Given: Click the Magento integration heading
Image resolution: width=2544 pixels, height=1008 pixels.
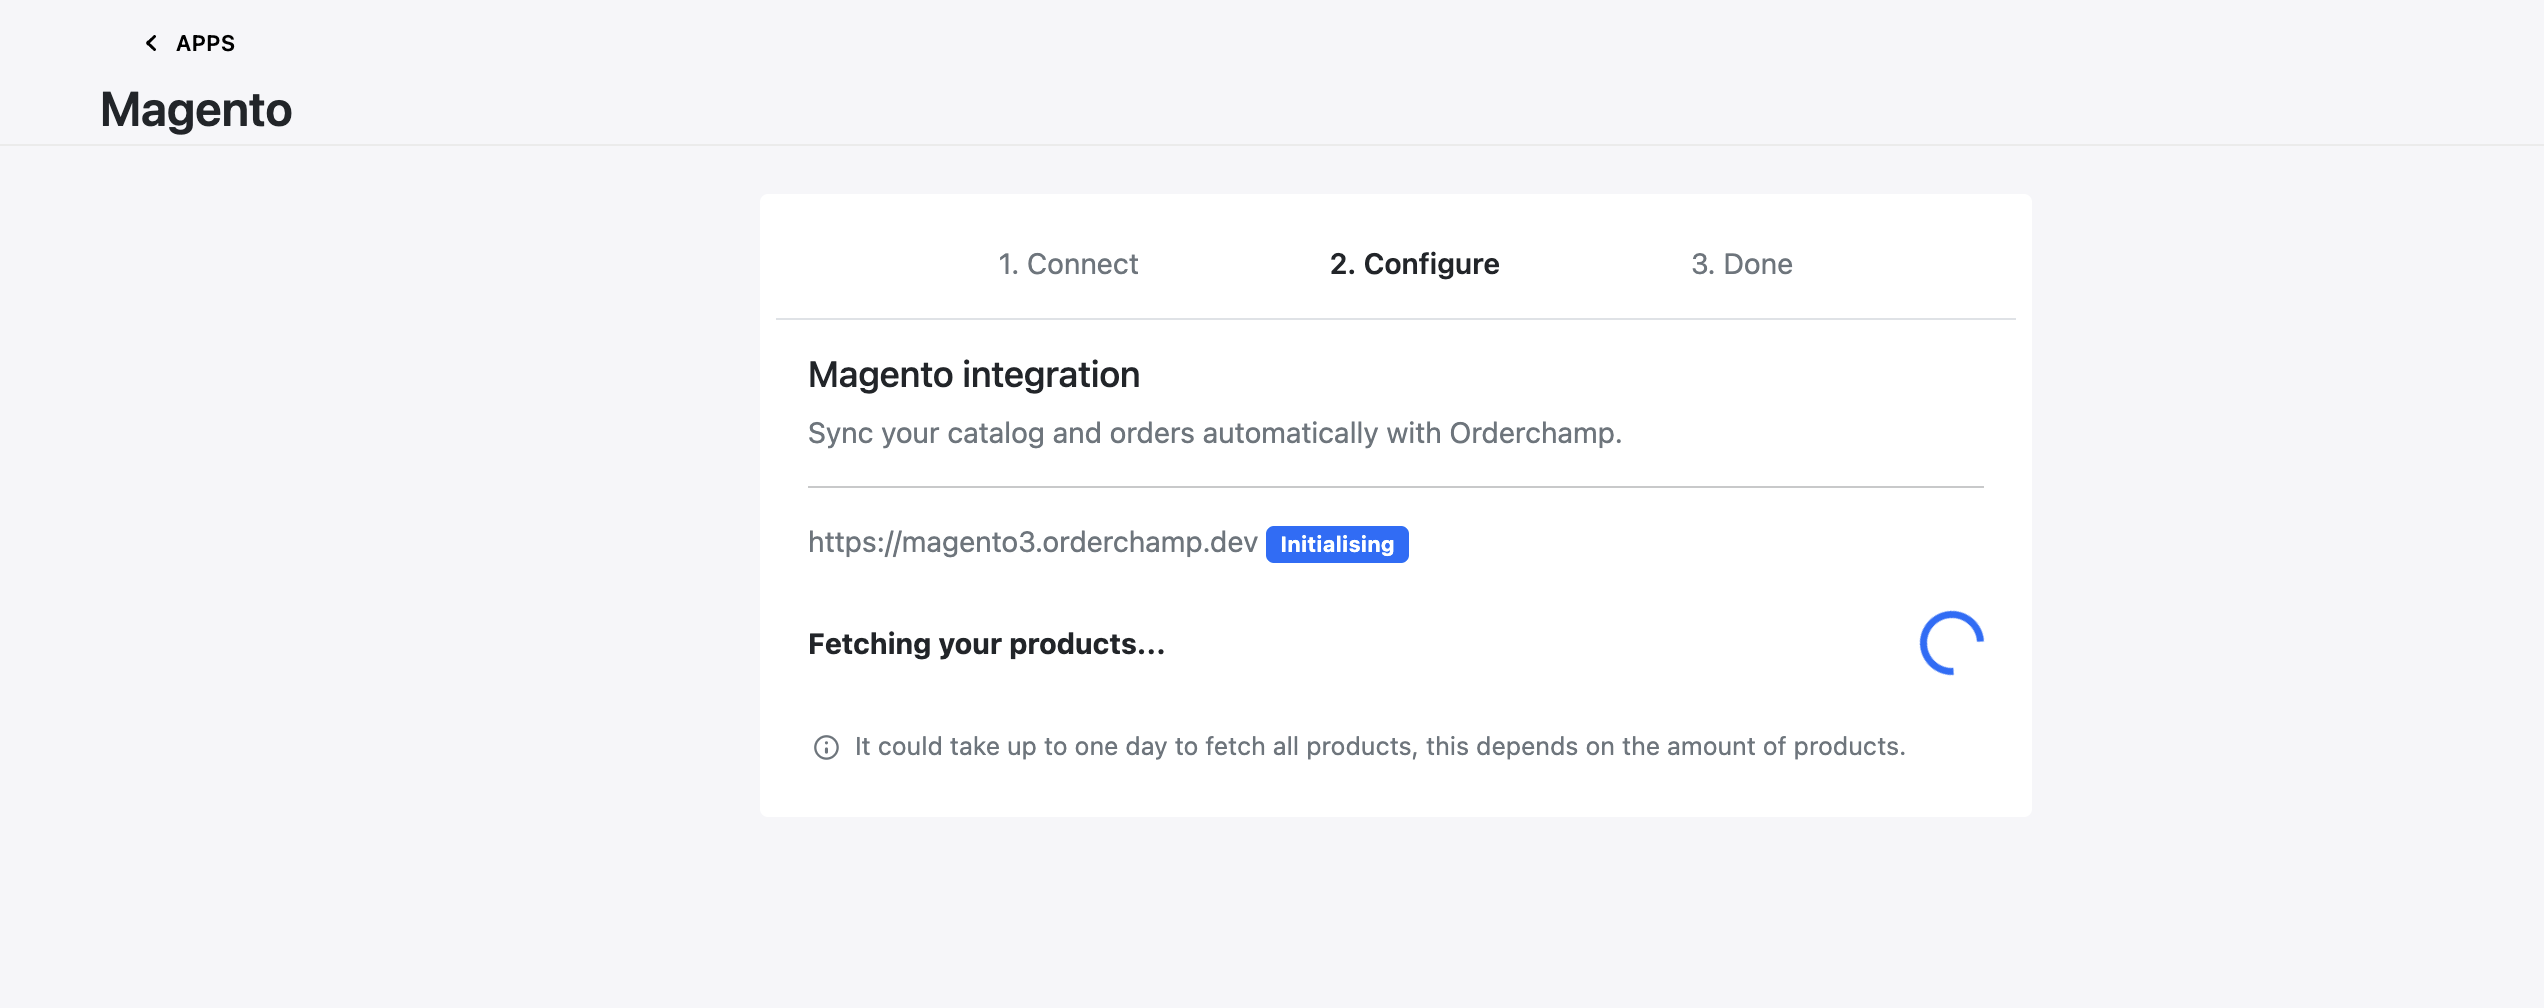Looking at the screenshot, I should pos(974,375).
